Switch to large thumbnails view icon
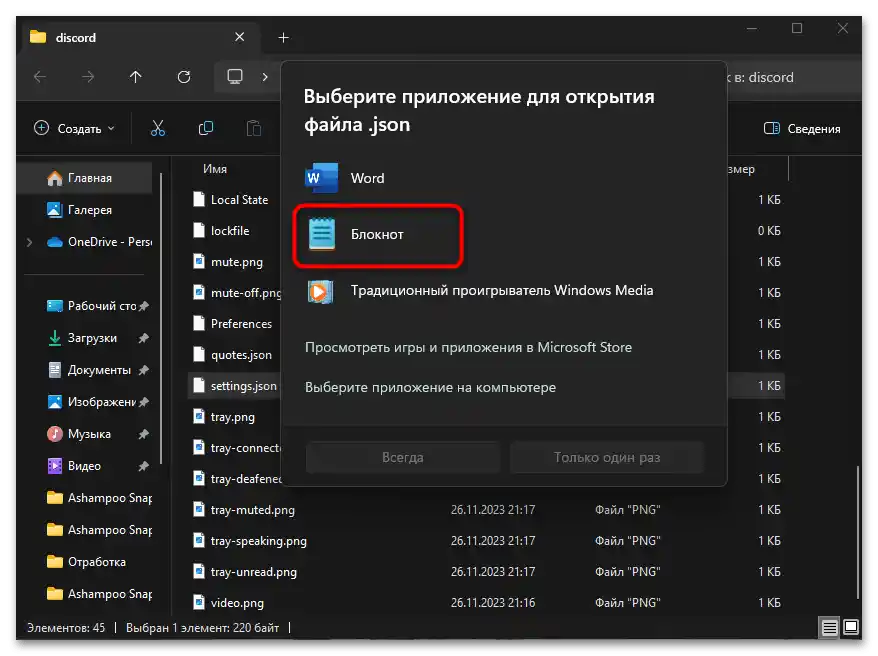This screenshot has width=878, height=656. 851,627
